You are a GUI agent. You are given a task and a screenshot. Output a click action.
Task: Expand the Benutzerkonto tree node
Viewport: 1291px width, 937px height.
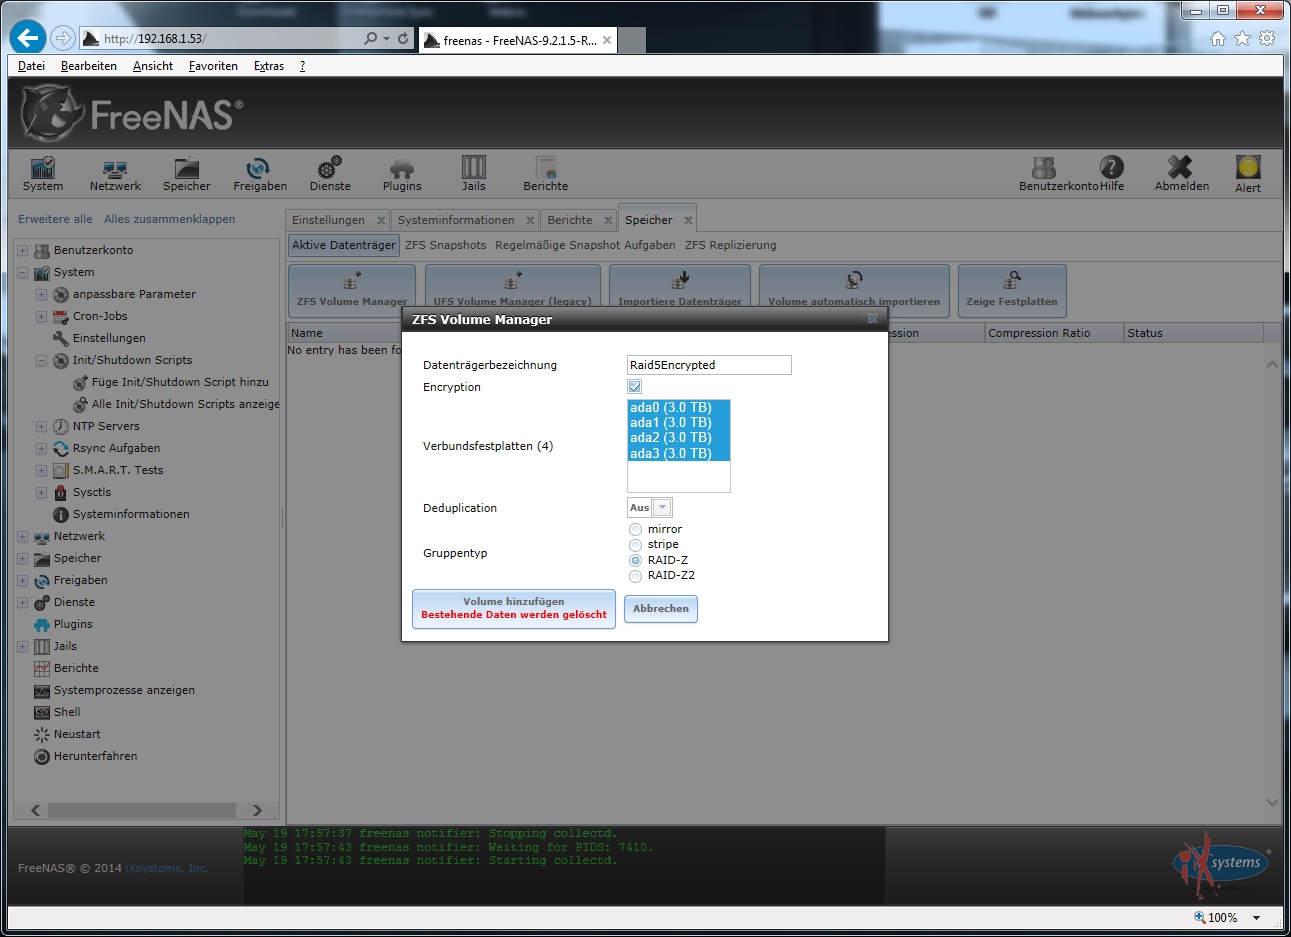(x=22, y=250)
